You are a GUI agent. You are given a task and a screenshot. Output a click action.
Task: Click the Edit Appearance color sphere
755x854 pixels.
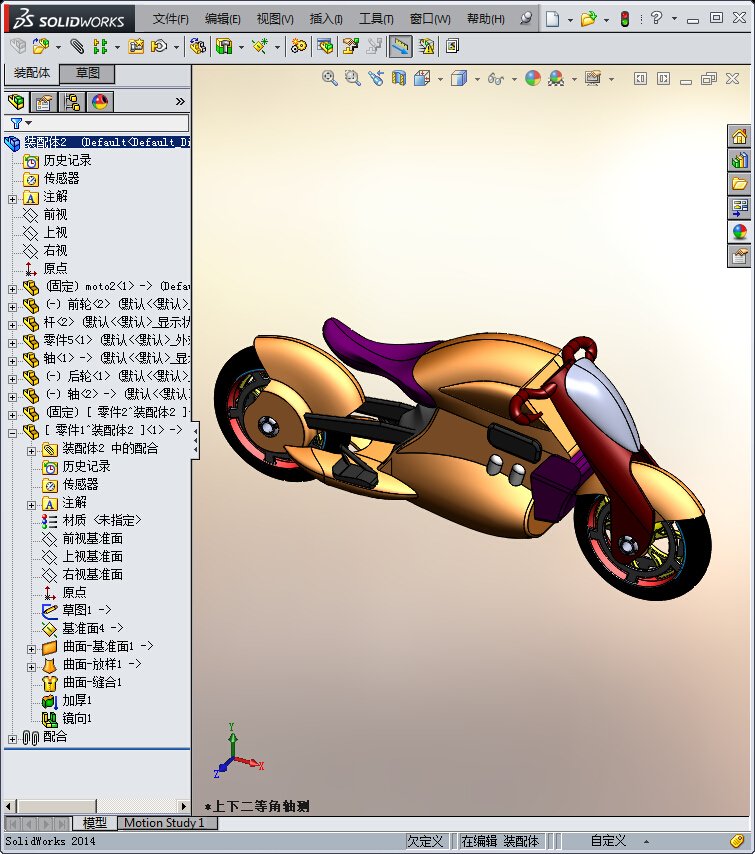point(533,78)
